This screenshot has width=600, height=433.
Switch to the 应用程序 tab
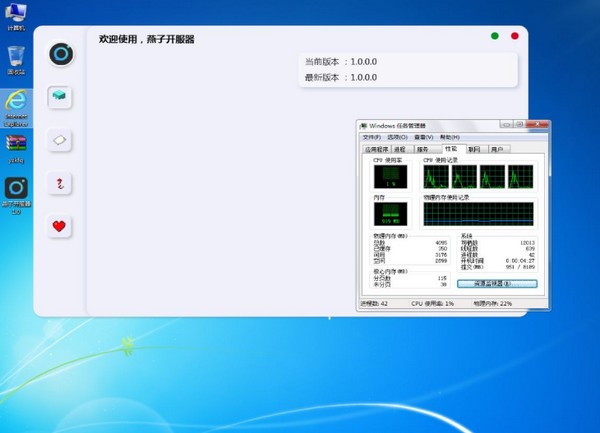click(x=377, y=148)
